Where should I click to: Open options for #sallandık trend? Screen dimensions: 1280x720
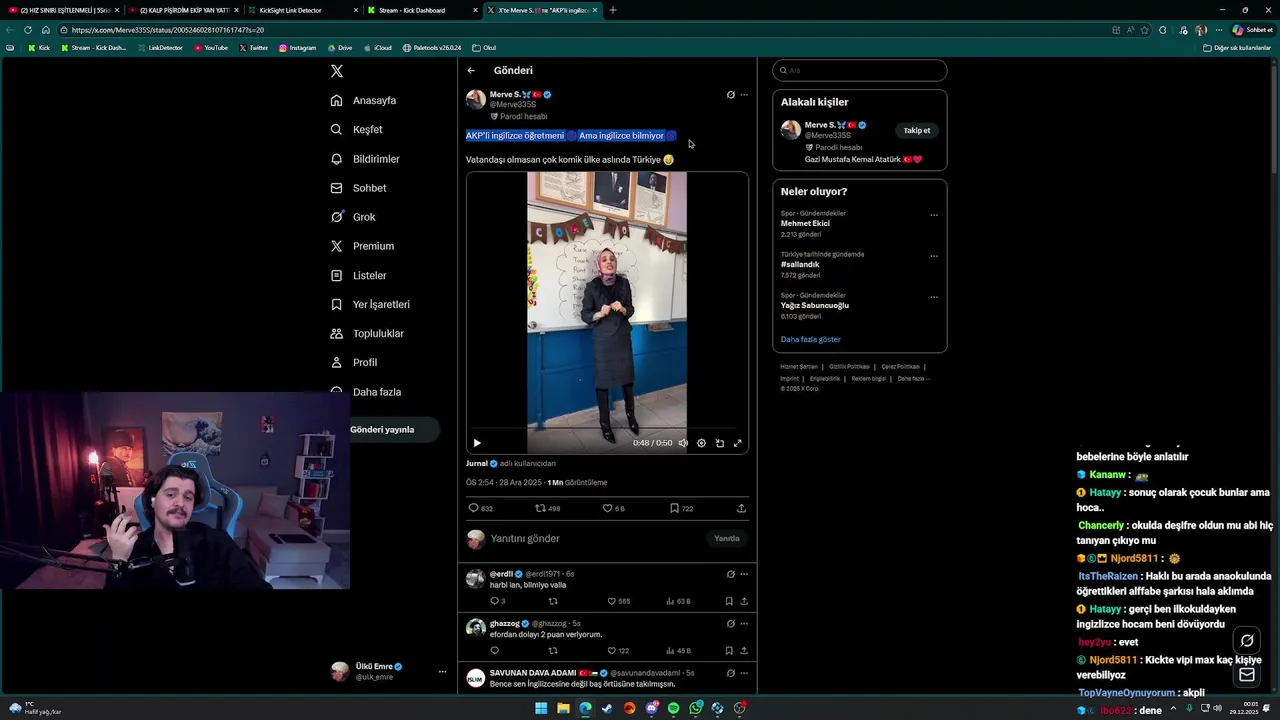pyautogui.click(x=934, y=256)
